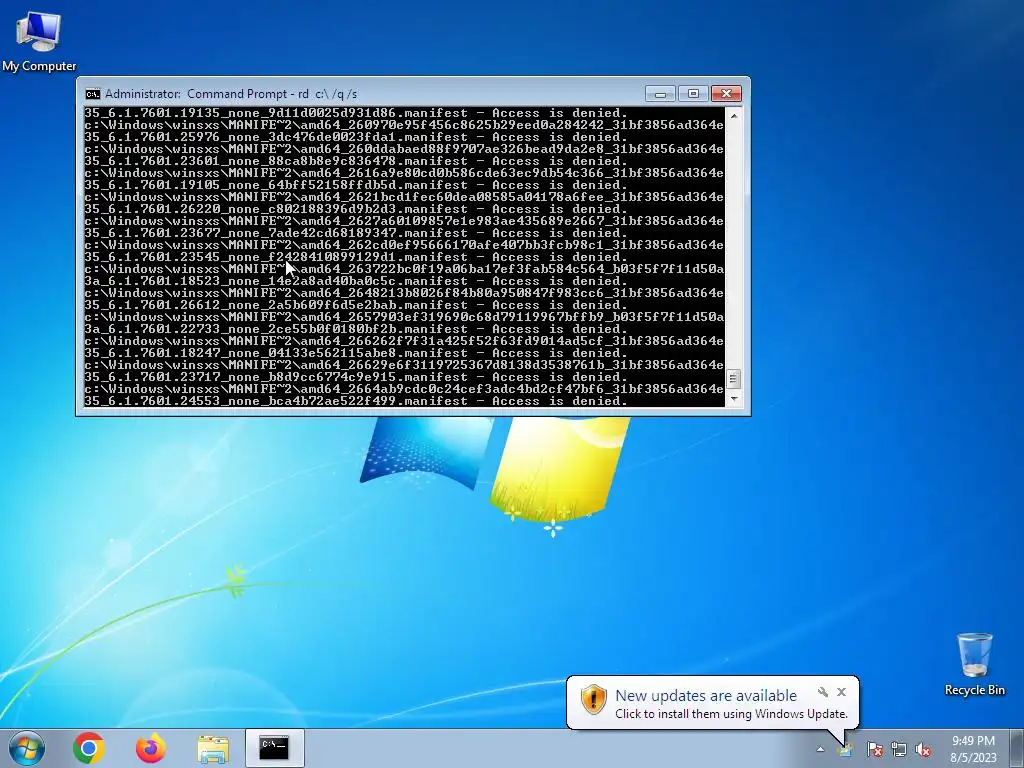Screen dimensions: 1024x768
Task: Click the line containing 6.1.7601.18247_none
Action: click(356, 353)
